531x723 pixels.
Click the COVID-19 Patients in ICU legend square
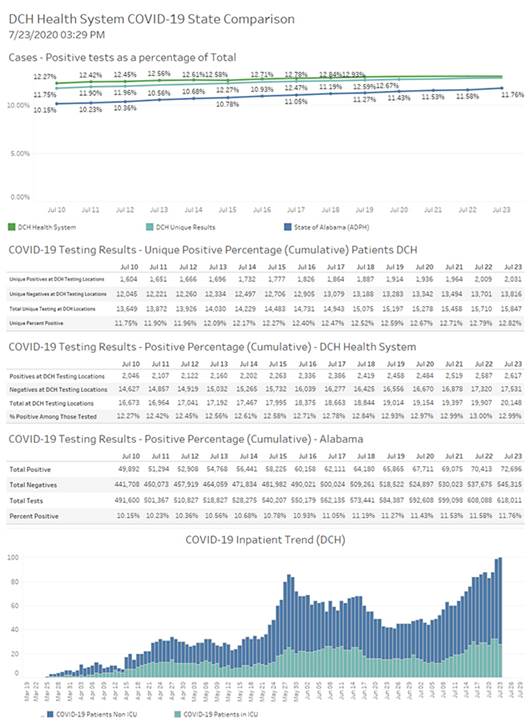tap(178, 714)
